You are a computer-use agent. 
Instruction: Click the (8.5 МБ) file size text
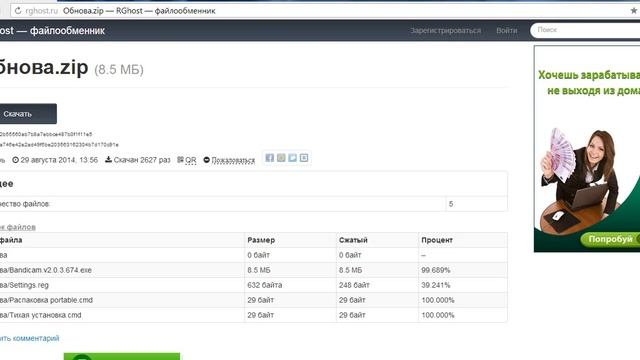point(119,70)
